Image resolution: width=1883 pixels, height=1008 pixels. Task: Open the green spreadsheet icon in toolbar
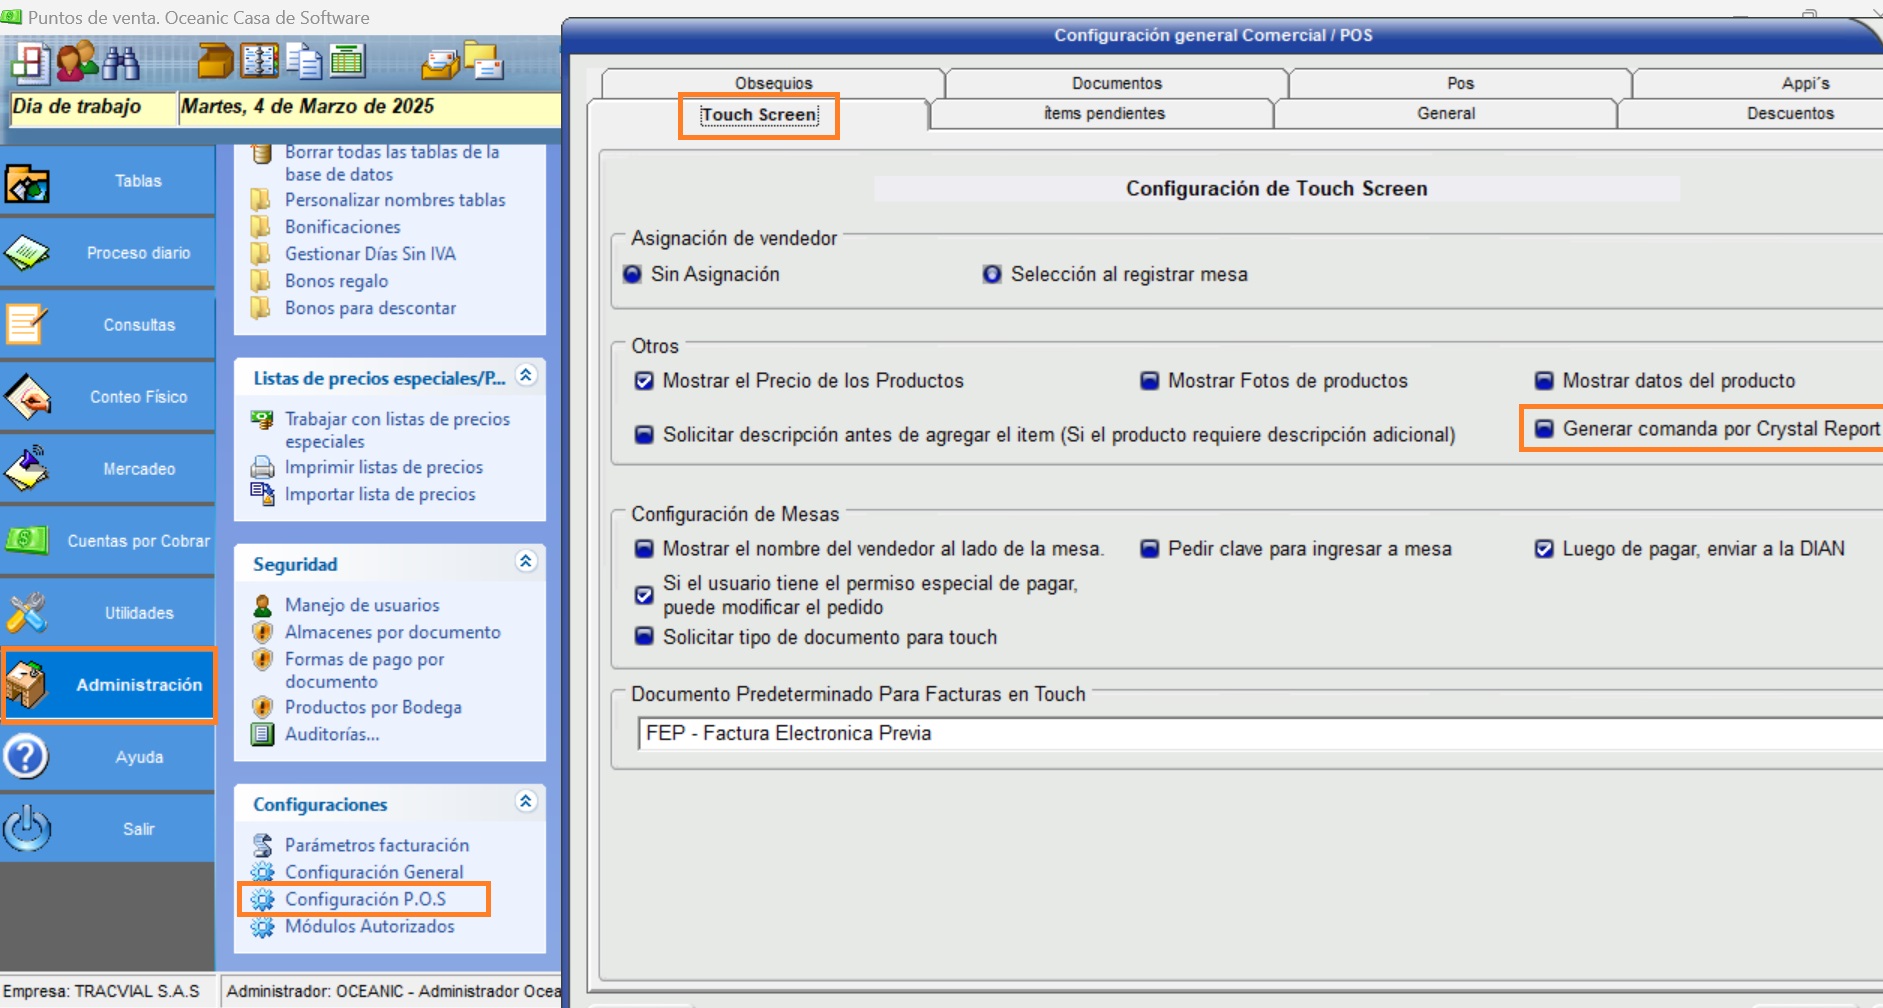[347, 62]
